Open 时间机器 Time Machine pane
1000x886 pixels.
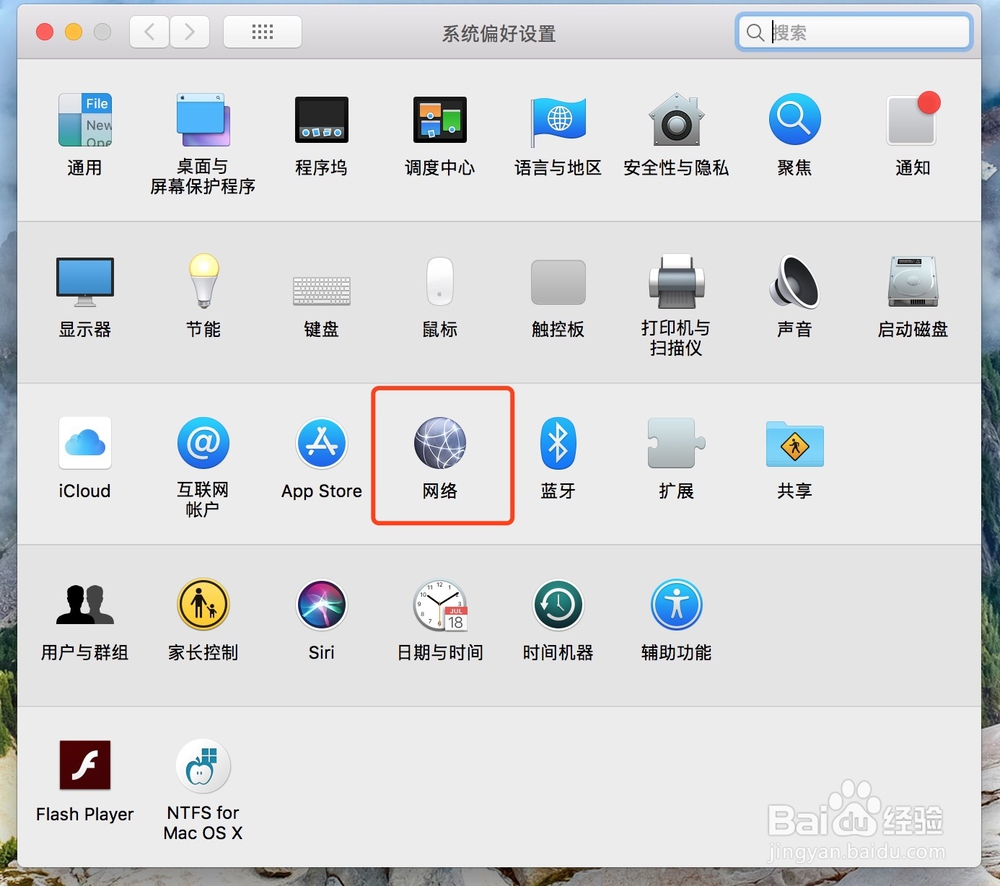pyautogui.click(x=558, y=604)
